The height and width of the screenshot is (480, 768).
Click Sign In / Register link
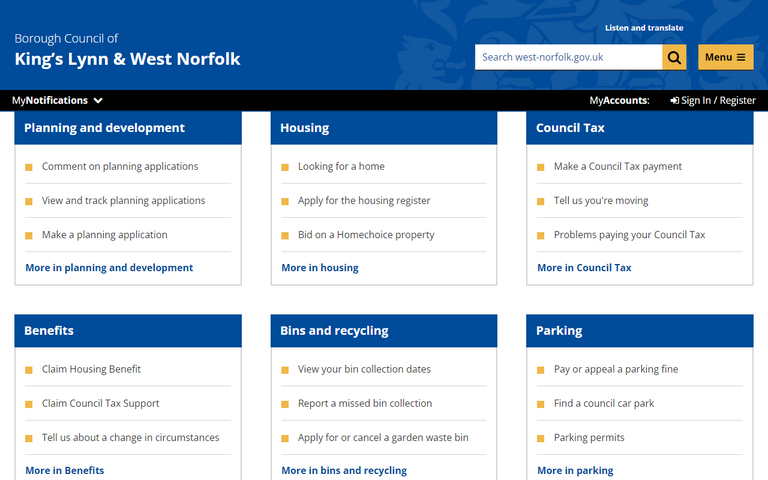[x=713, y=100]
